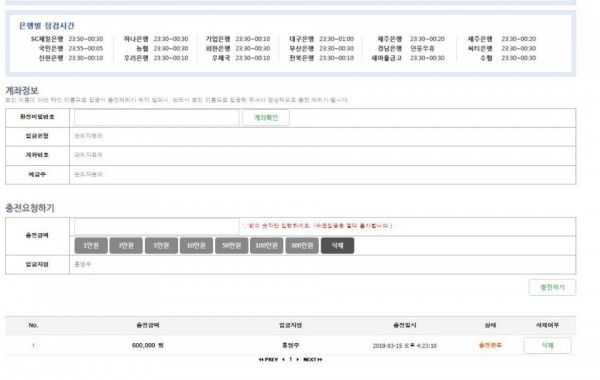Select the 3만원 amount button
The image size is (600, 380).
pos(126,245)
